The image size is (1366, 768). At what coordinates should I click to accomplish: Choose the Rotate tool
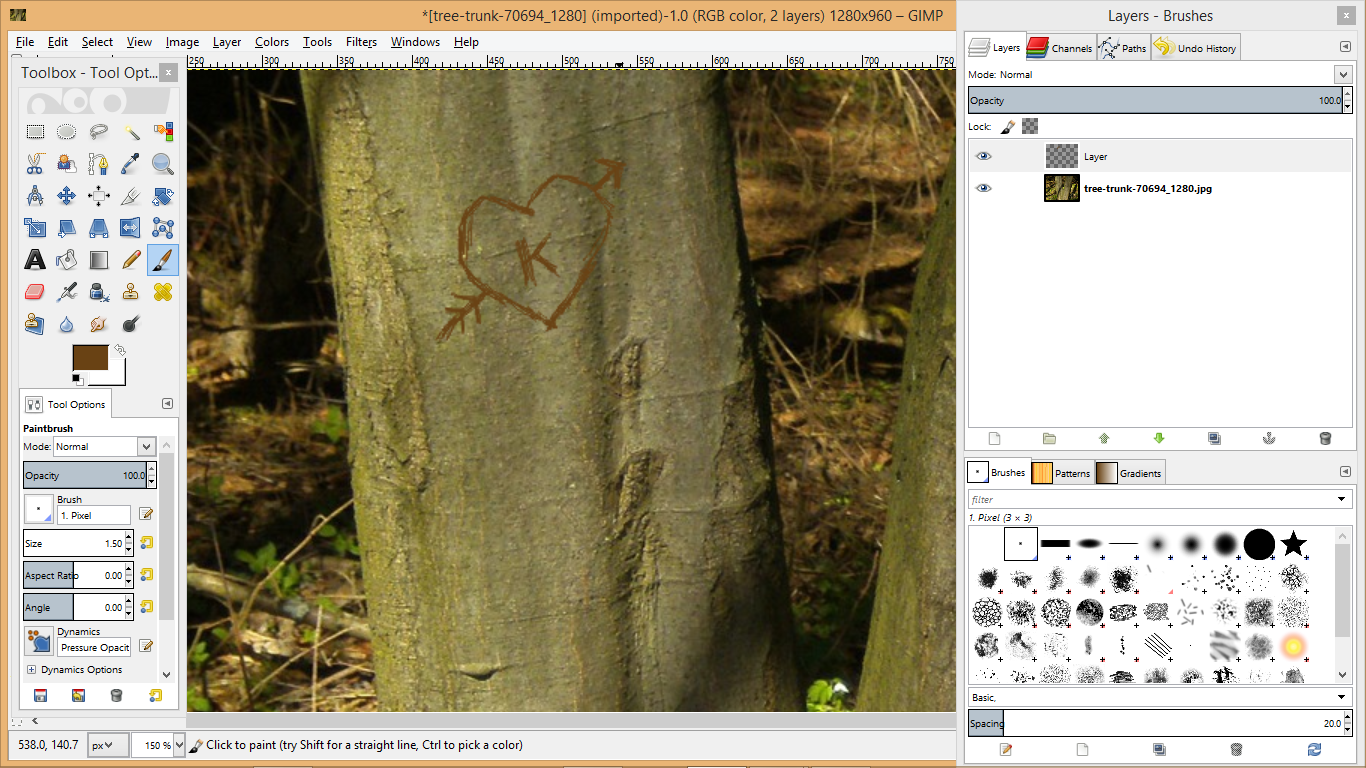163,195
